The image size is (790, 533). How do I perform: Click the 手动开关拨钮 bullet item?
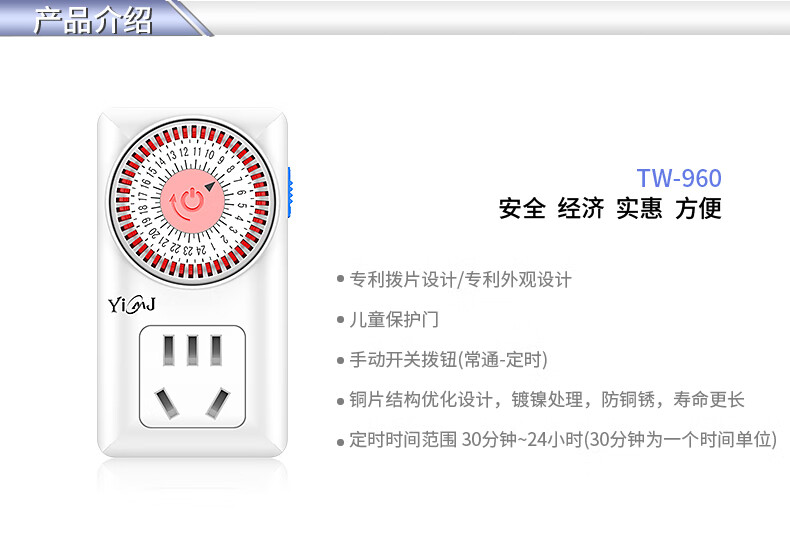[442, 360]
